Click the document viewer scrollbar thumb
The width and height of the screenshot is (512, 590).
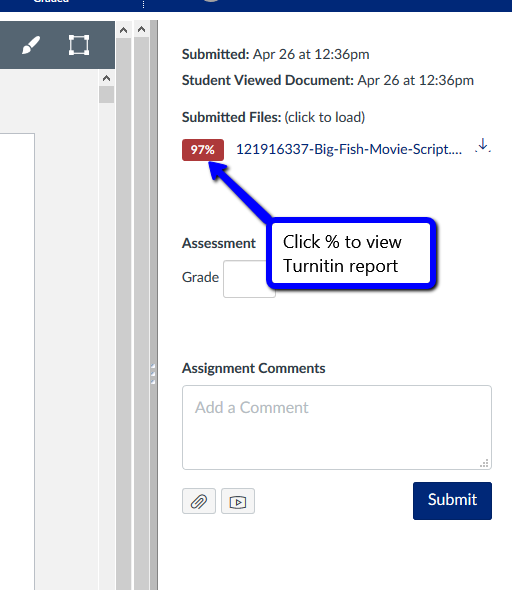click(106, 94)
